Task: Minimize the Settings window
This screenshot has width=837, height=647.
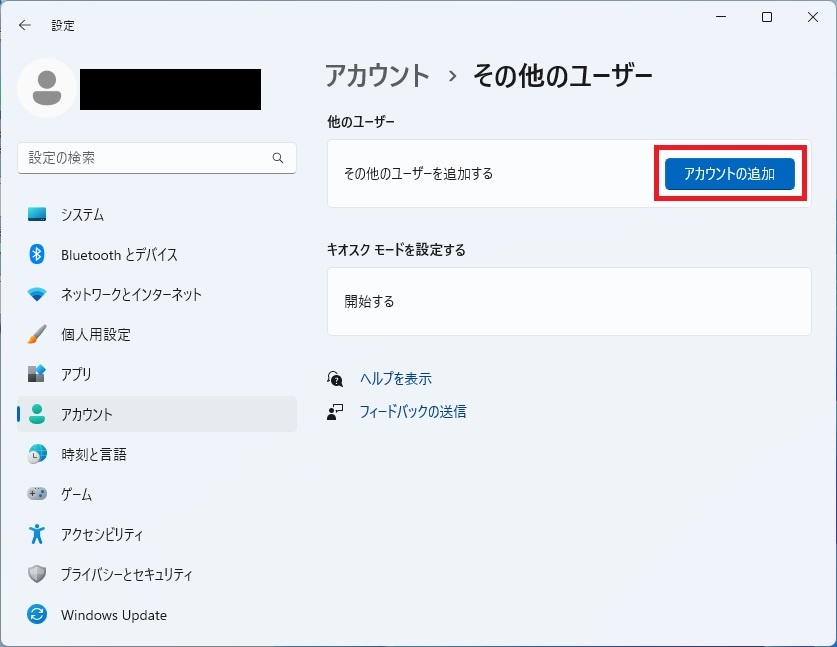Action: point(721,17)
